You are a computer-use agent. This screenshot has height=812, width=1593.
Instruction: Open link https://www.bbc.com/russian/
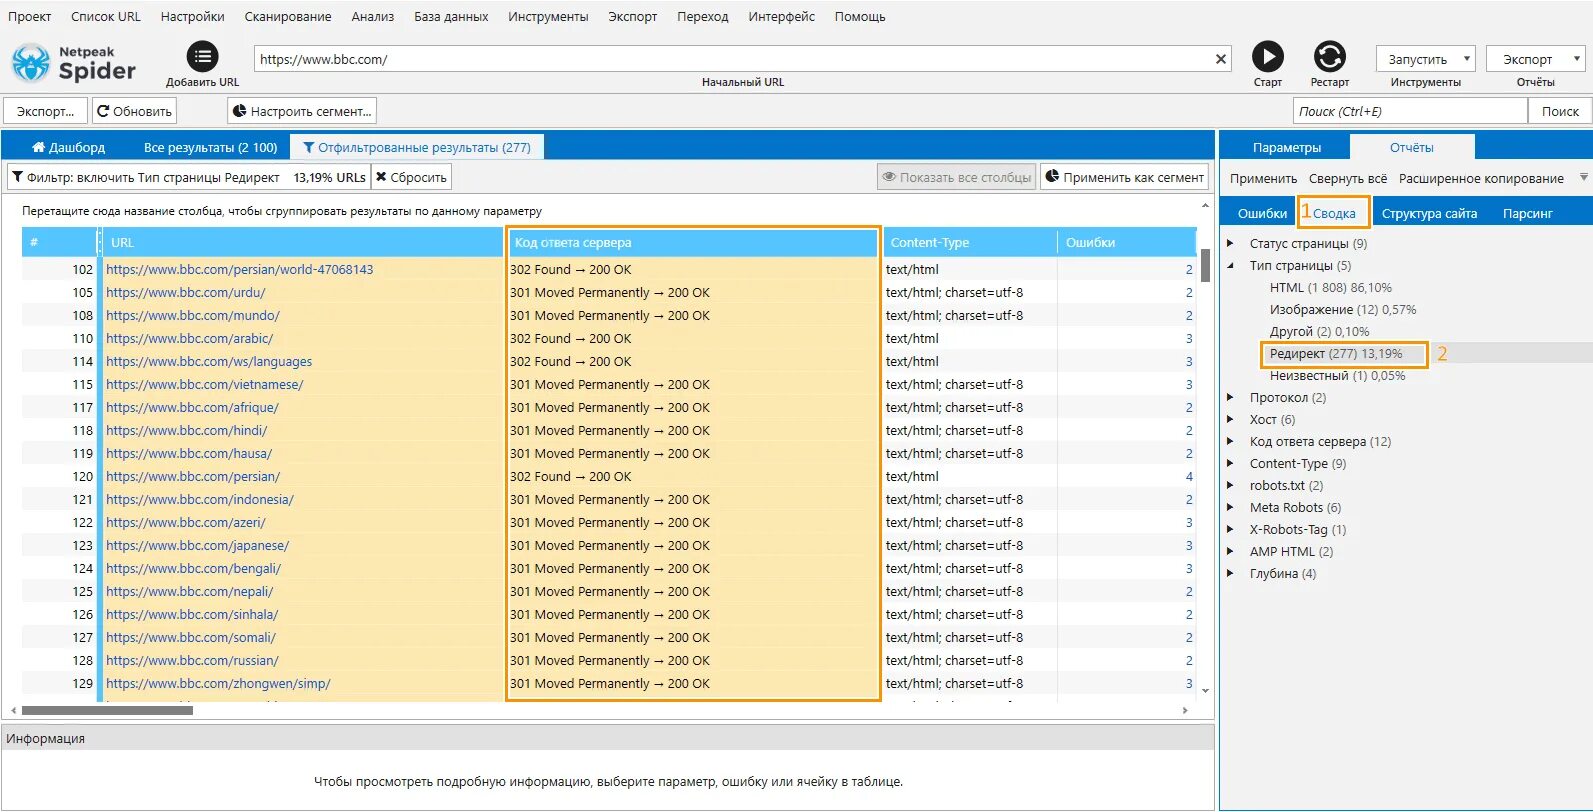[x=192, y=660]
